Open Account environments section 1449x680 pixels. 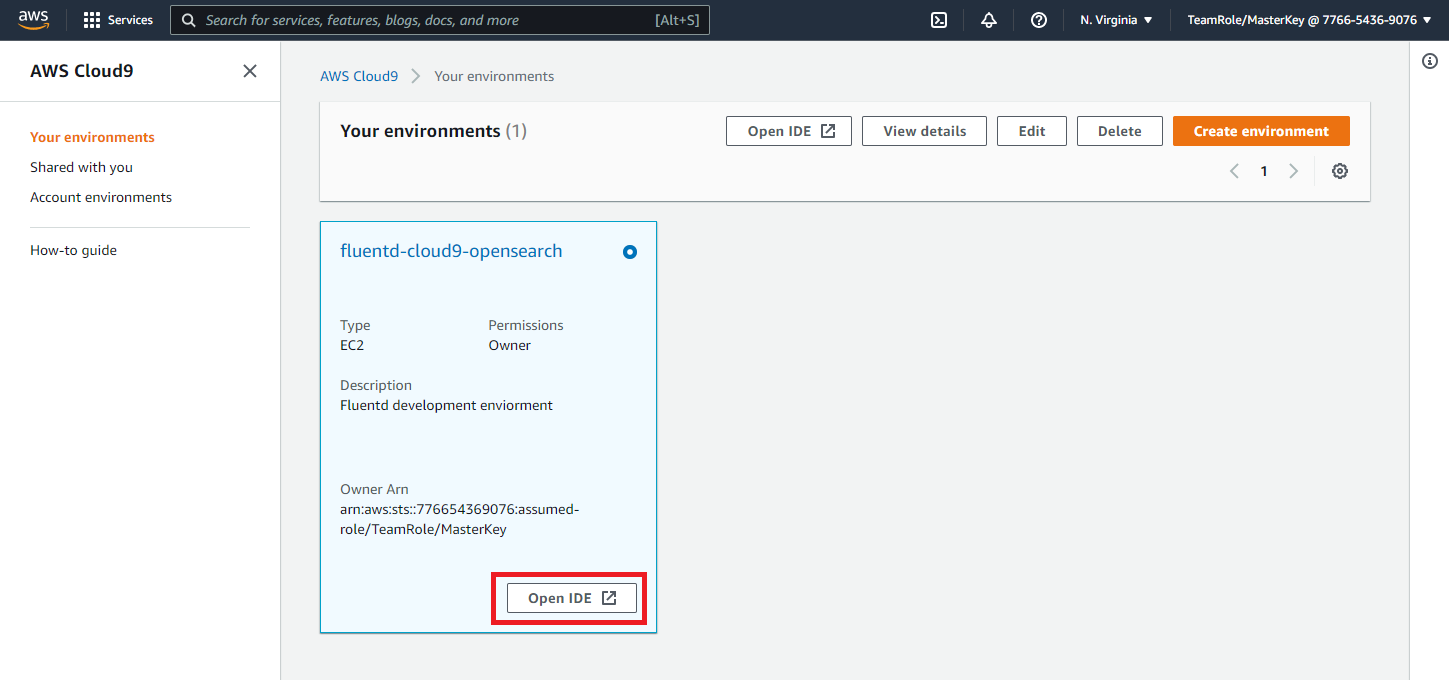(x=101, y=197)
